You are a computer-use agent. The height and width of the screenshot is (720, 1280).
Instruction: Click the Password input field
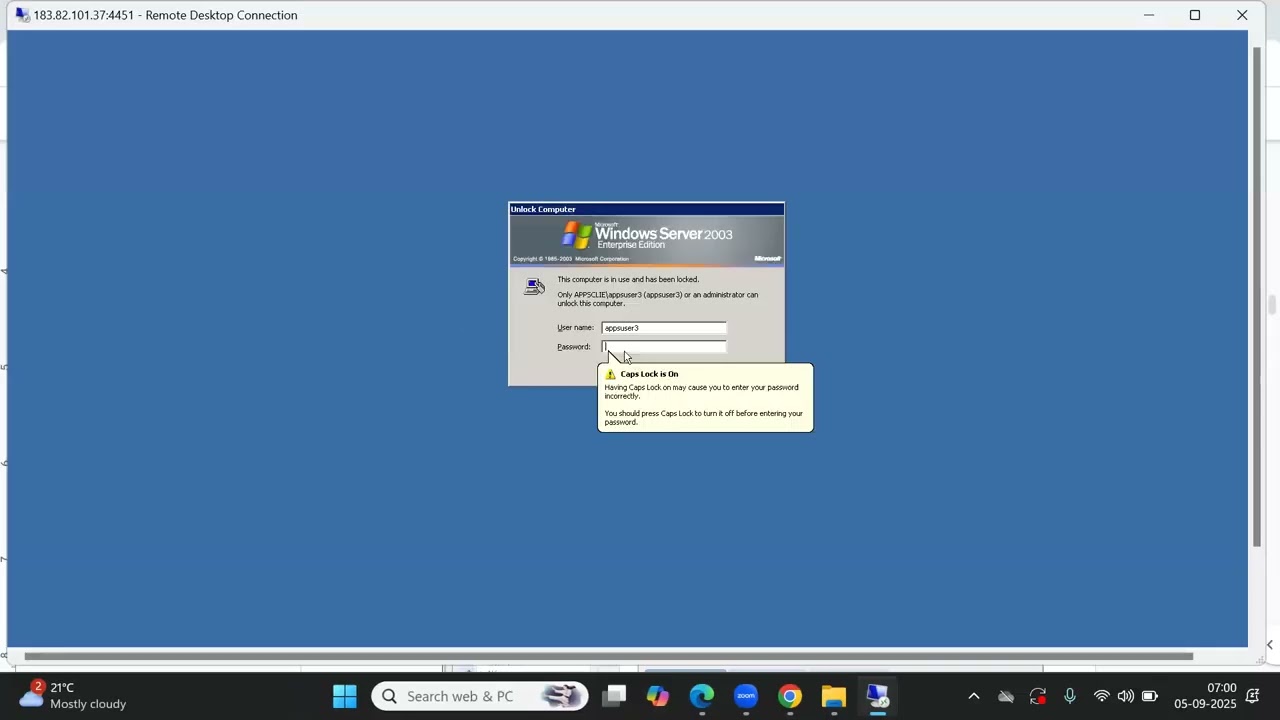664,347
